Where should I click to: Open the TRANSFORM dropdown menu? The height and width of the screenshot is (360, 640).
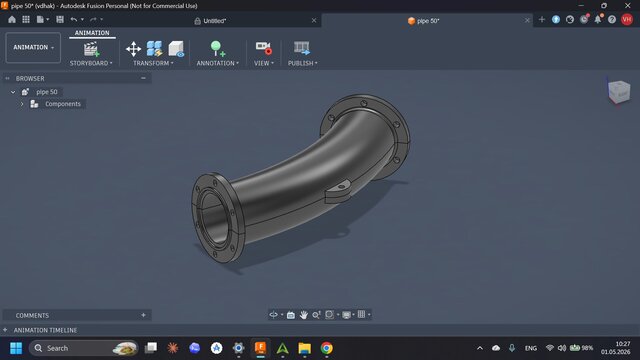tap(153, 63)
